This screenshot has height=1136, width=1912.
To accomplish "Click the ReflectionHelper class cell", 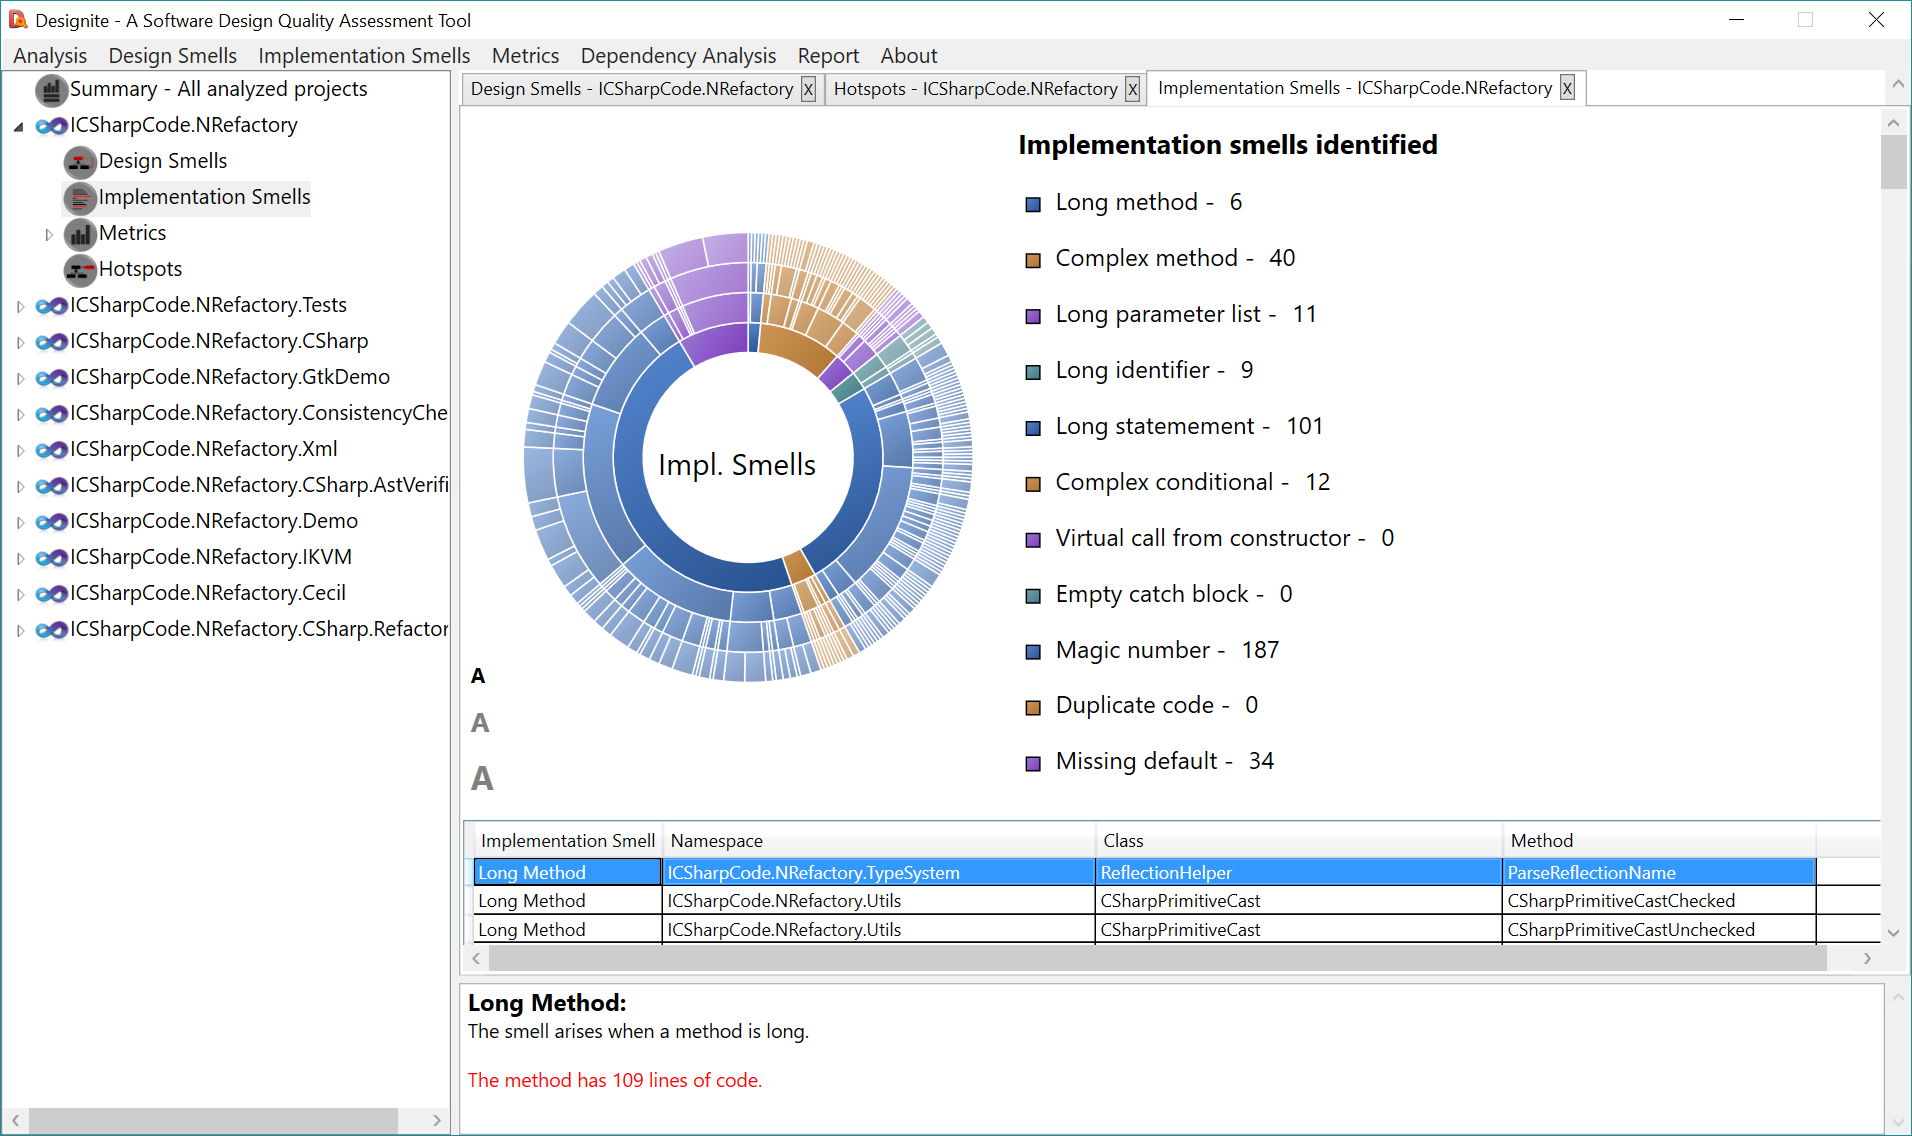I will (x=1299, y=873).
